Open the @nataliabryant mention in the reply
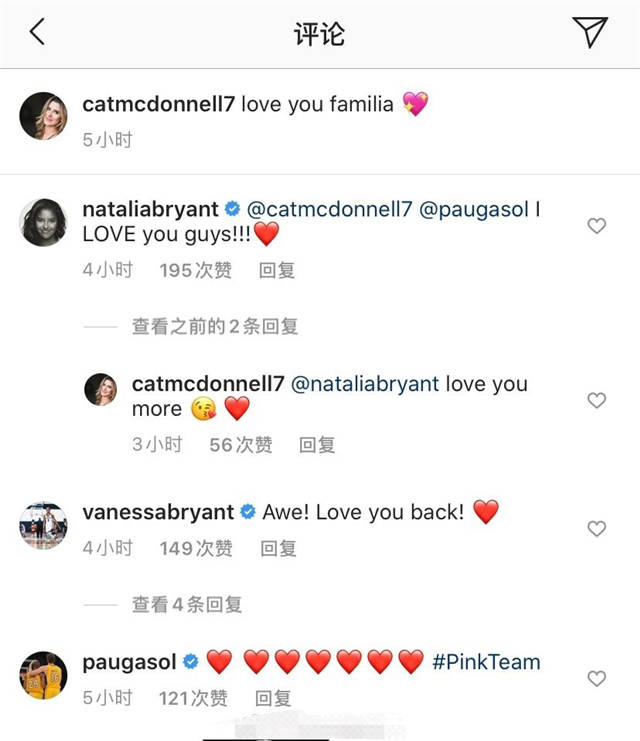 point(364,384)
